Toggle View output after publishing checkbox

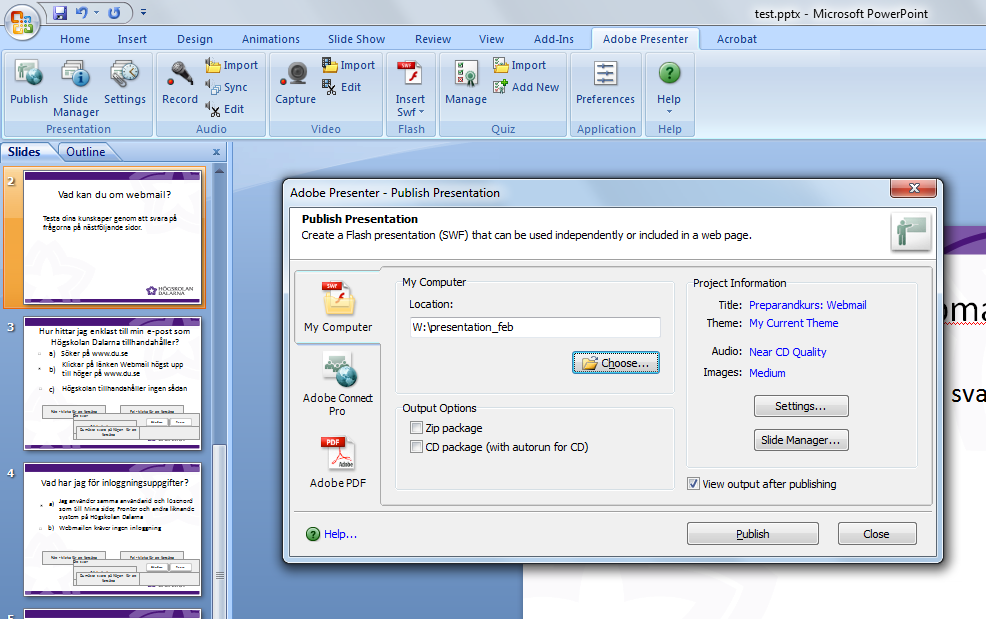coord(693,484)
